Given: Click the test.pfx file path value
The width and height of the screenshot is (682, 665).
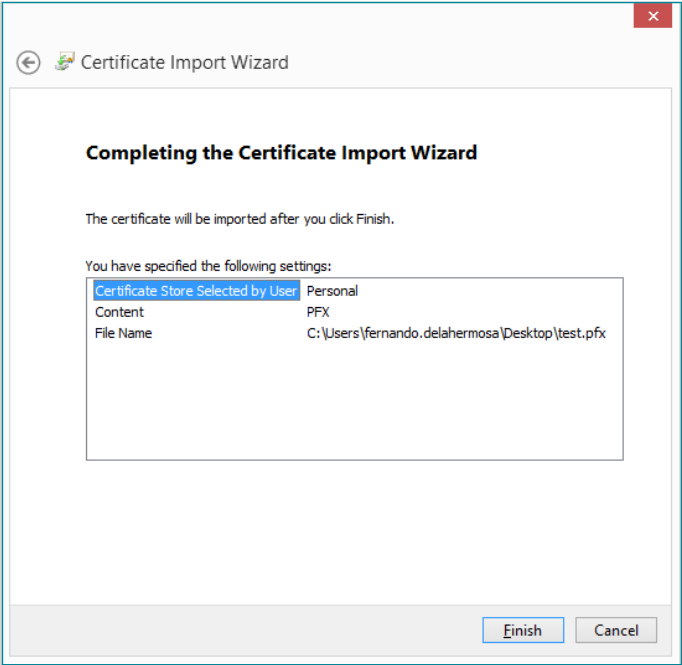Looking at the screenshot, I should pos(456,333).
